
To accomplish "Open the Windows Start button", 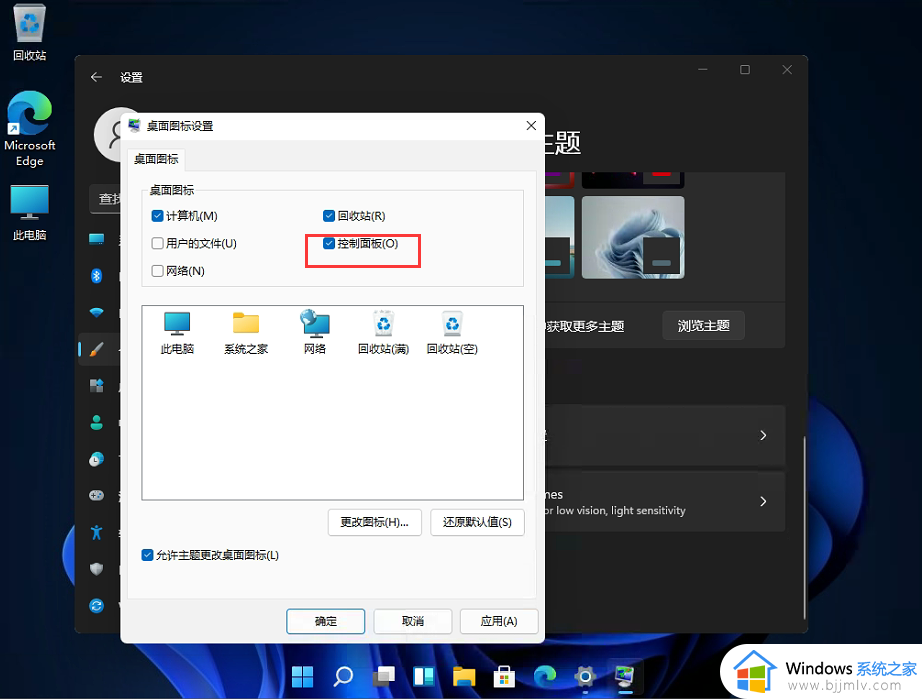I will (x=302, y=677).
